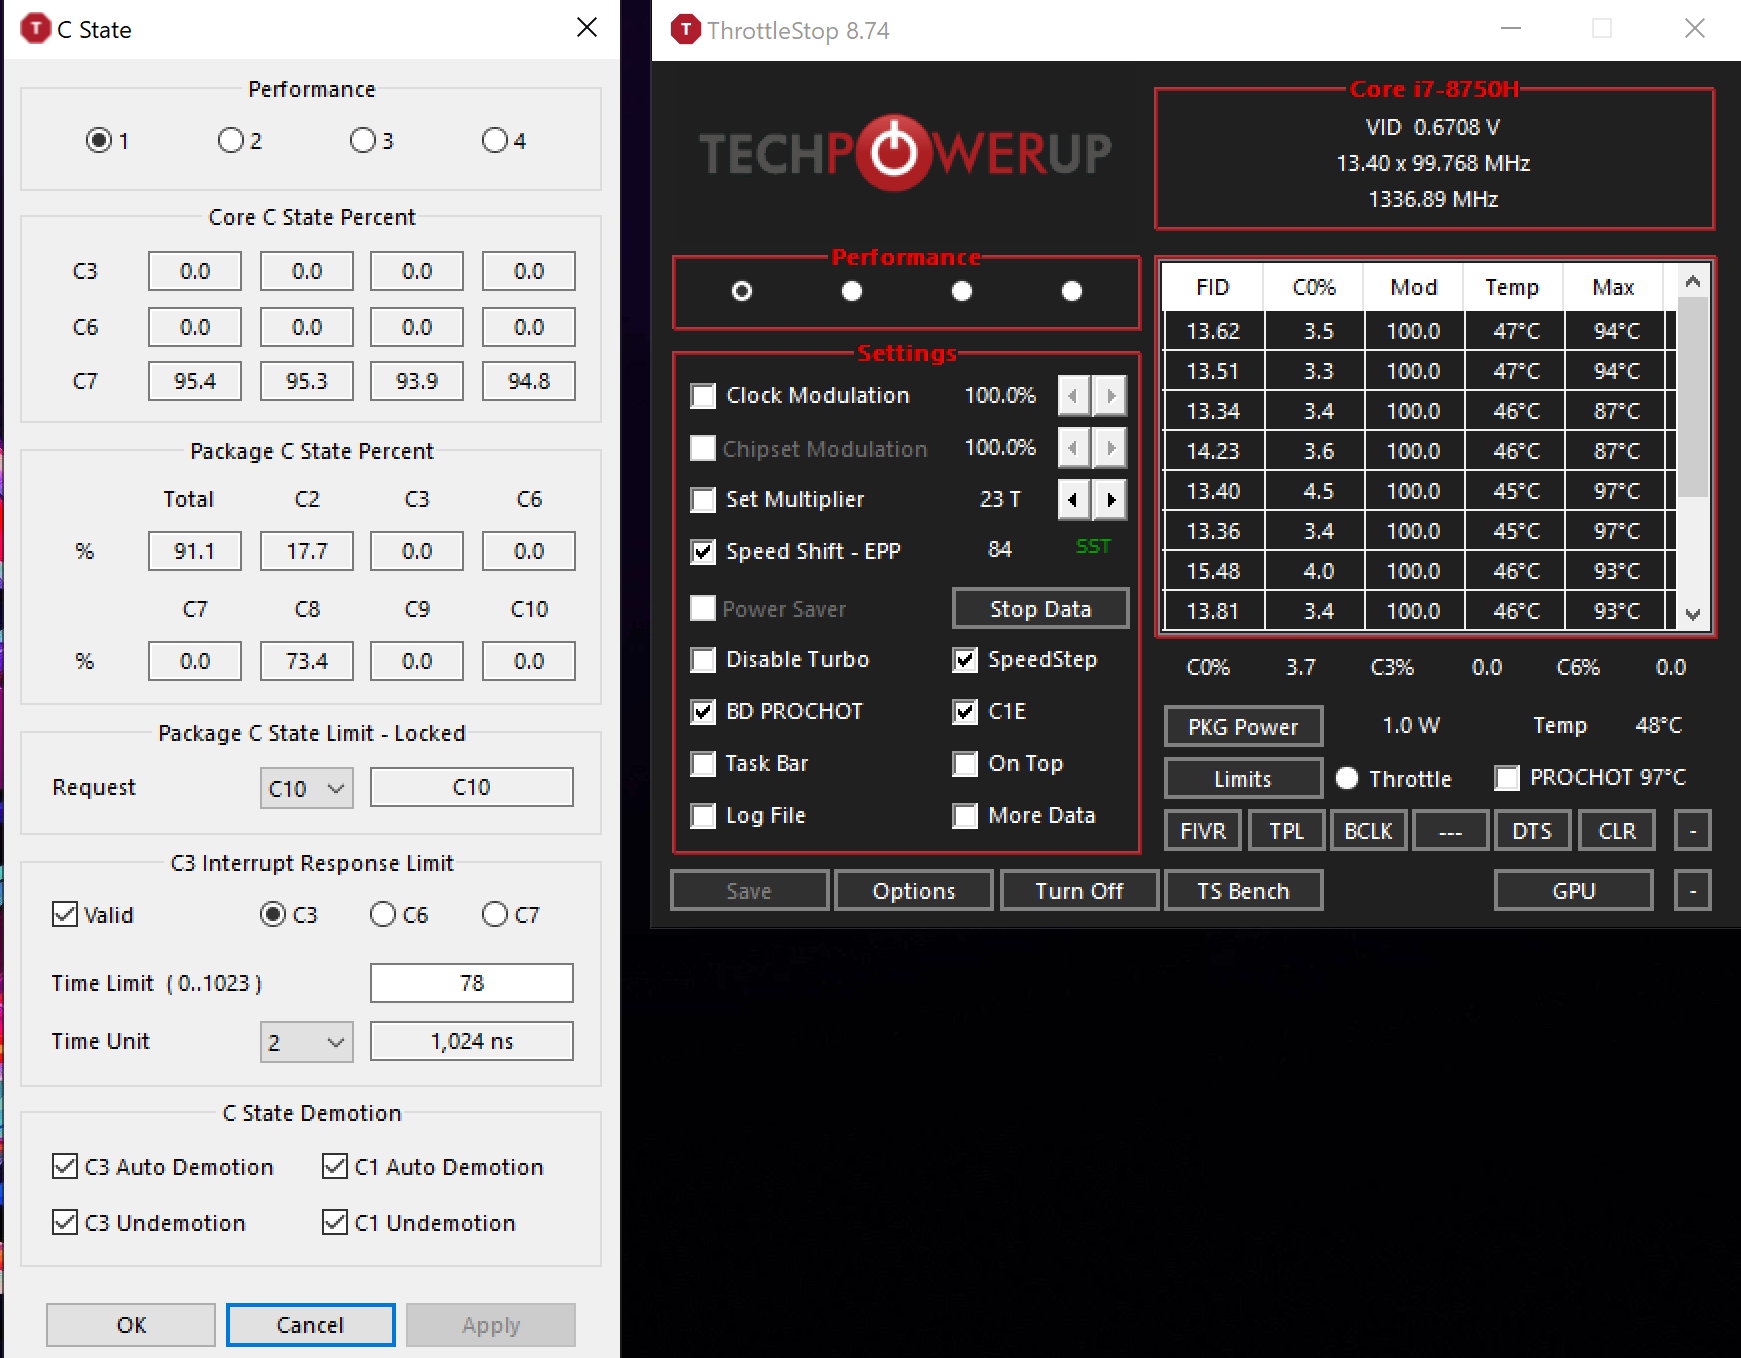
Task: Toggle SpeedStep checkbox
Action: [966, 660]
